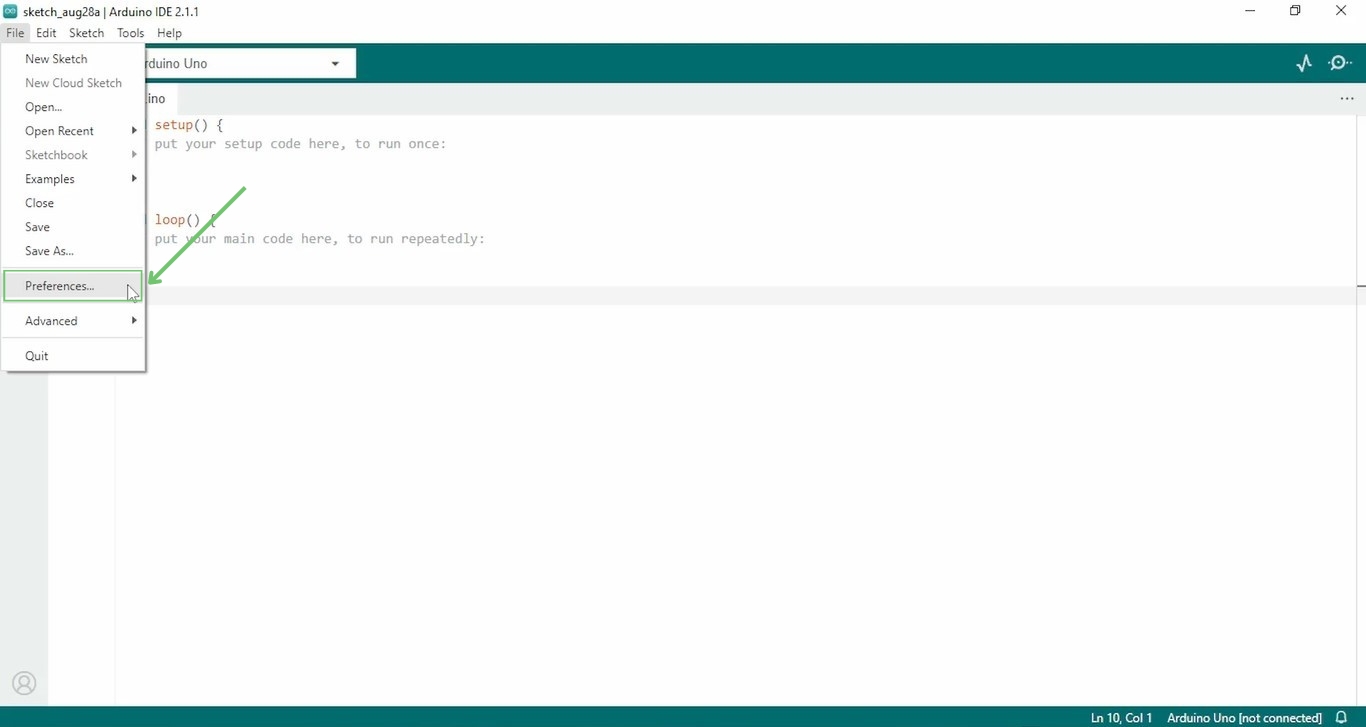Click the Arduino logo in title bar
Screen dimensions: 1366x727
click(10, 11)
